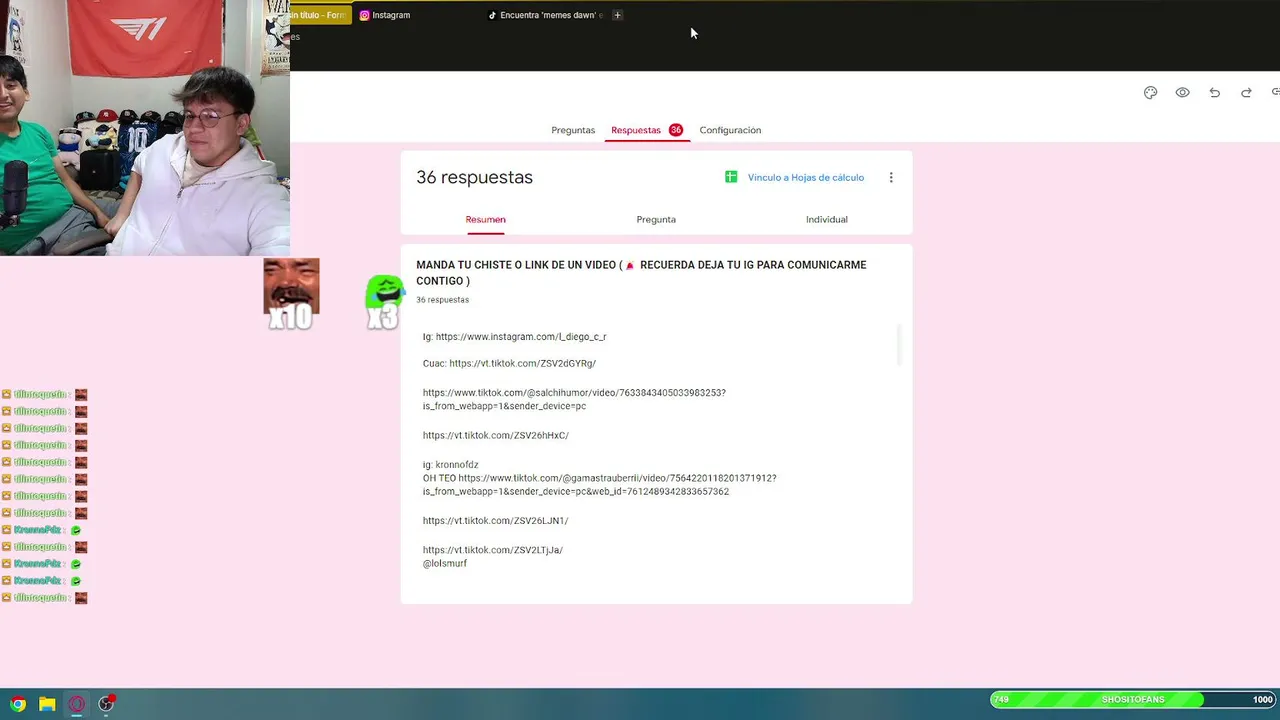Viewport: 1280px width, 720px height.
Task: Click 'Vínculo a Hojas de cálculo' link
Action: 806,177
